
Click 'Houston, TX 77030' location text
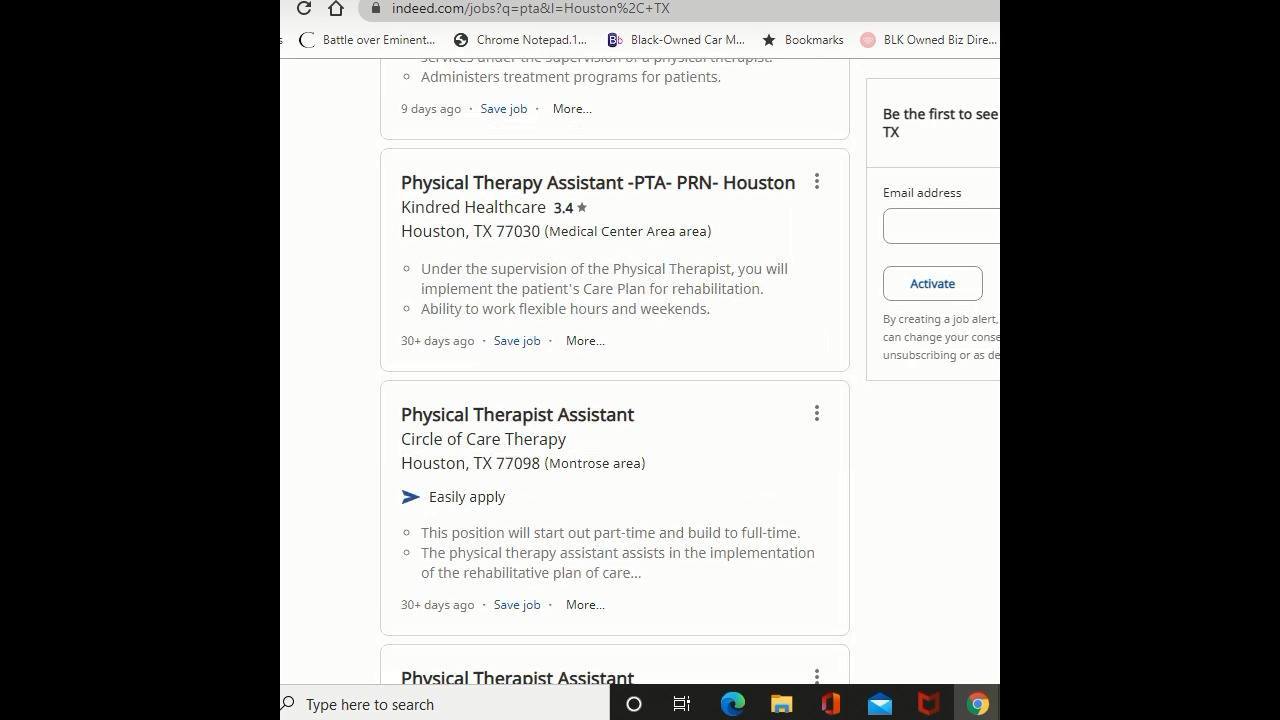coord(470,232)
